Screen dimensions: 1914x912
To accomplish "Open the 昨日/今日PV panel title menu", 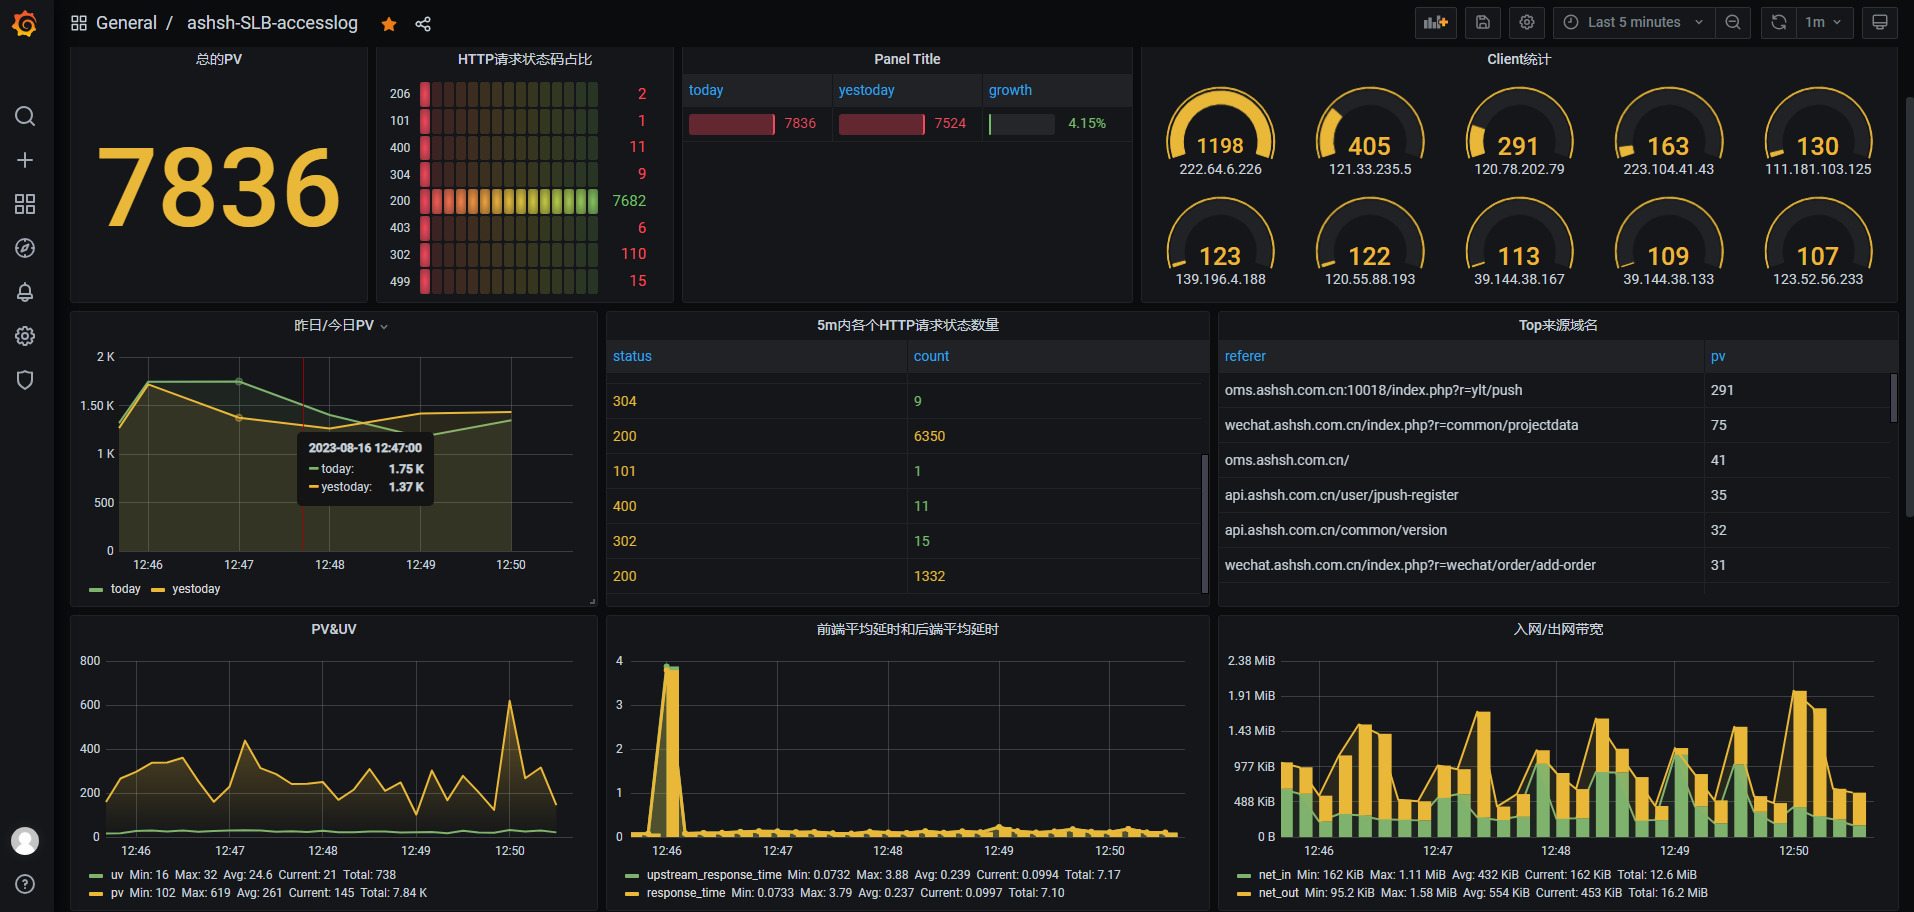I will tap(340, 325).
